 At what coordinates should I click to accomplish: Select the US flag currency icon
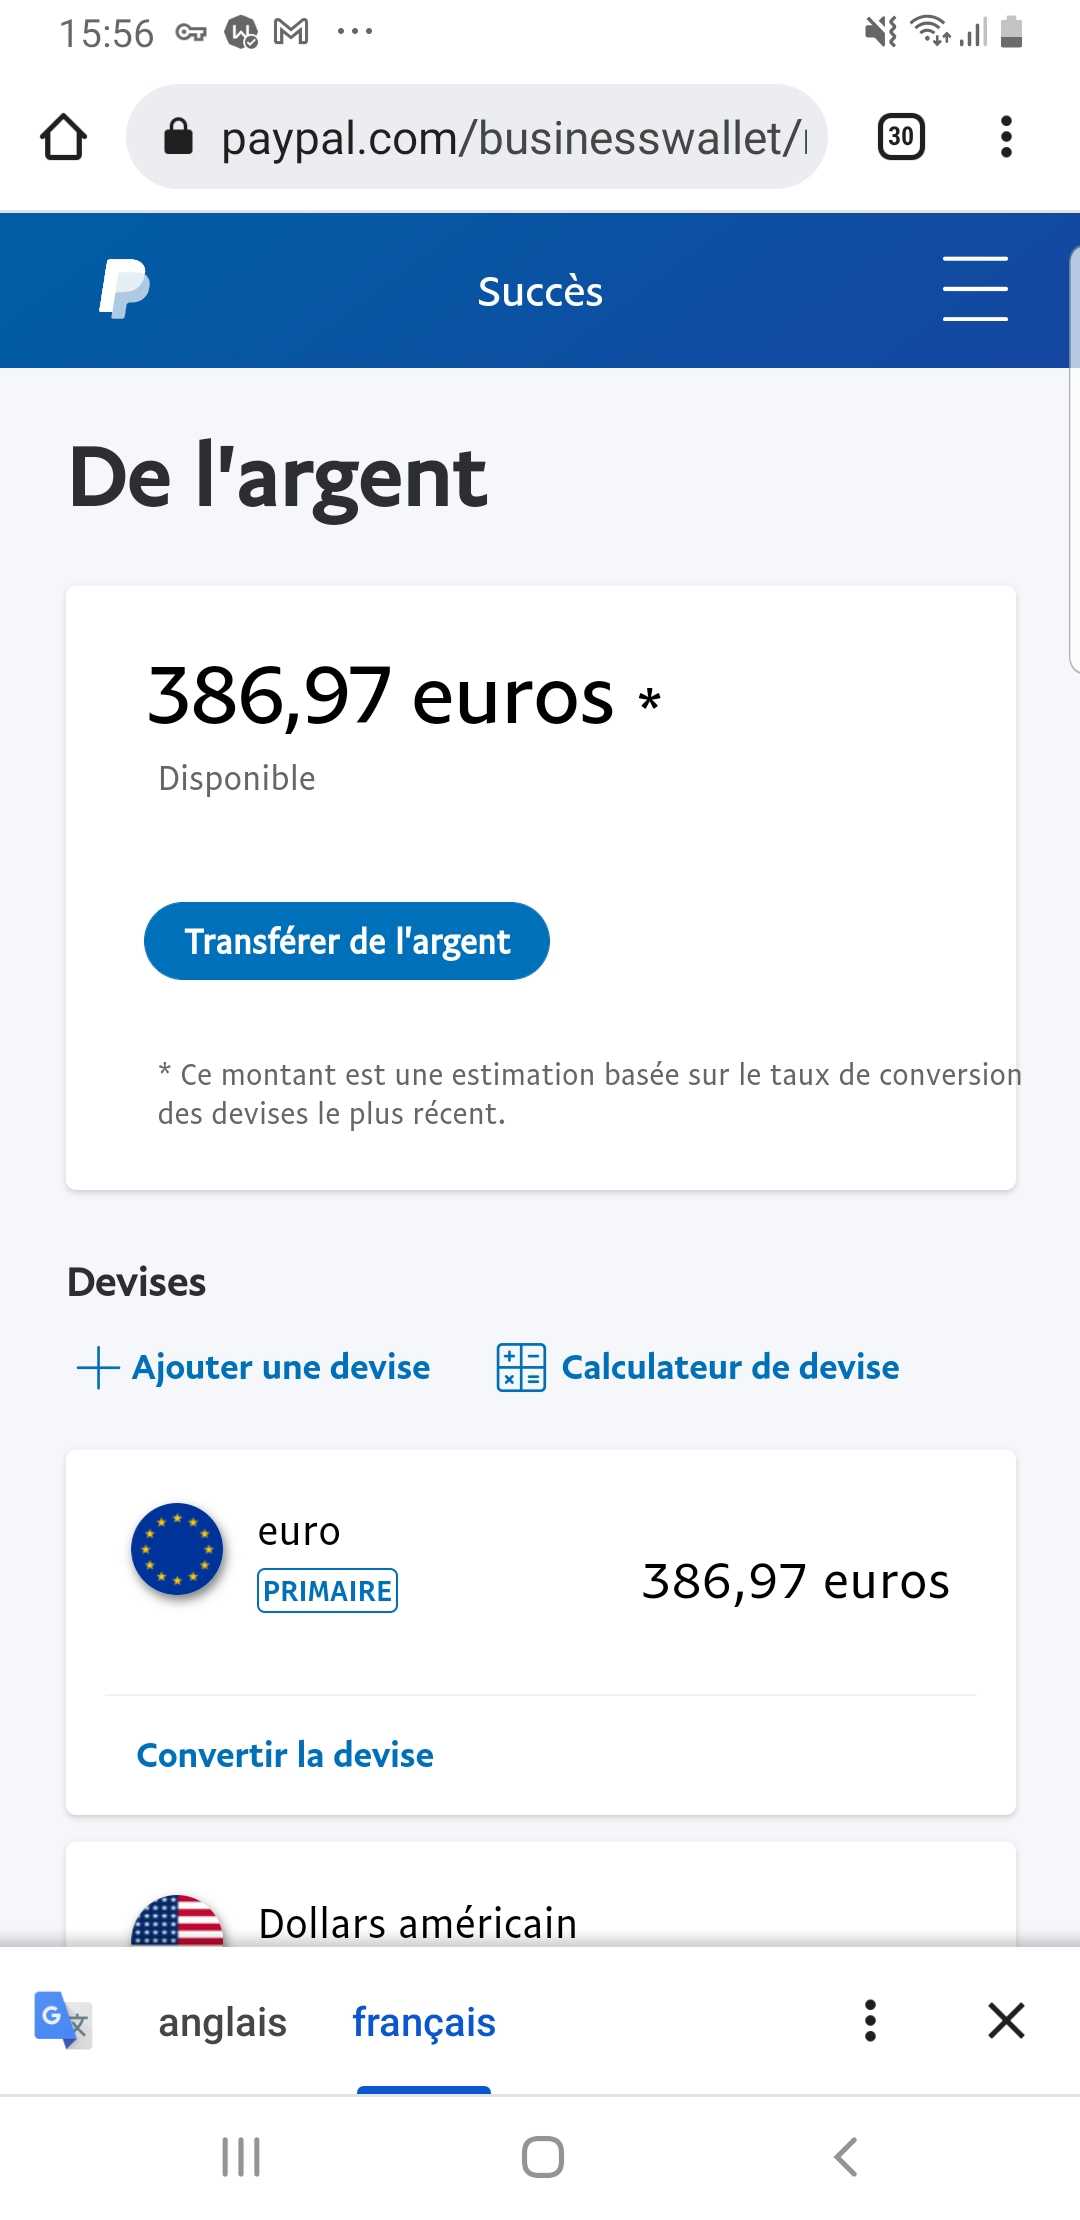click(177, 1922)
